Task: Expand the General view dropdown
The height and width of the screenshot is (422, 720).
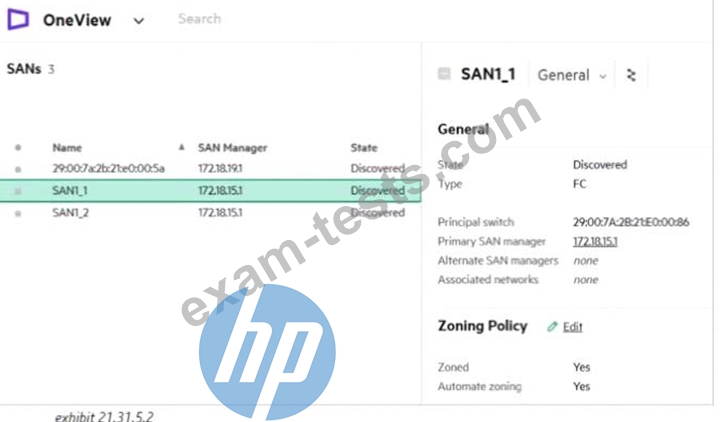Action: coord(572,75)
